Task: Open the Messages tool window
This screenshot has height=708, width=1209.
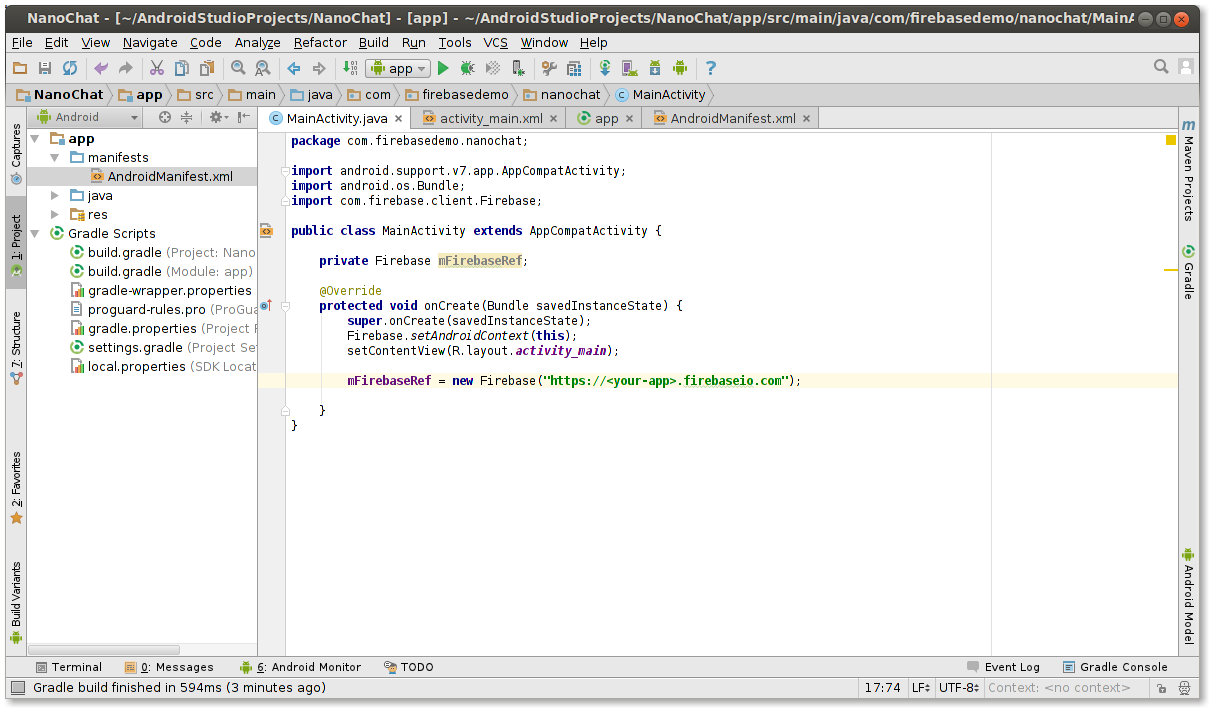Action: 169,667
